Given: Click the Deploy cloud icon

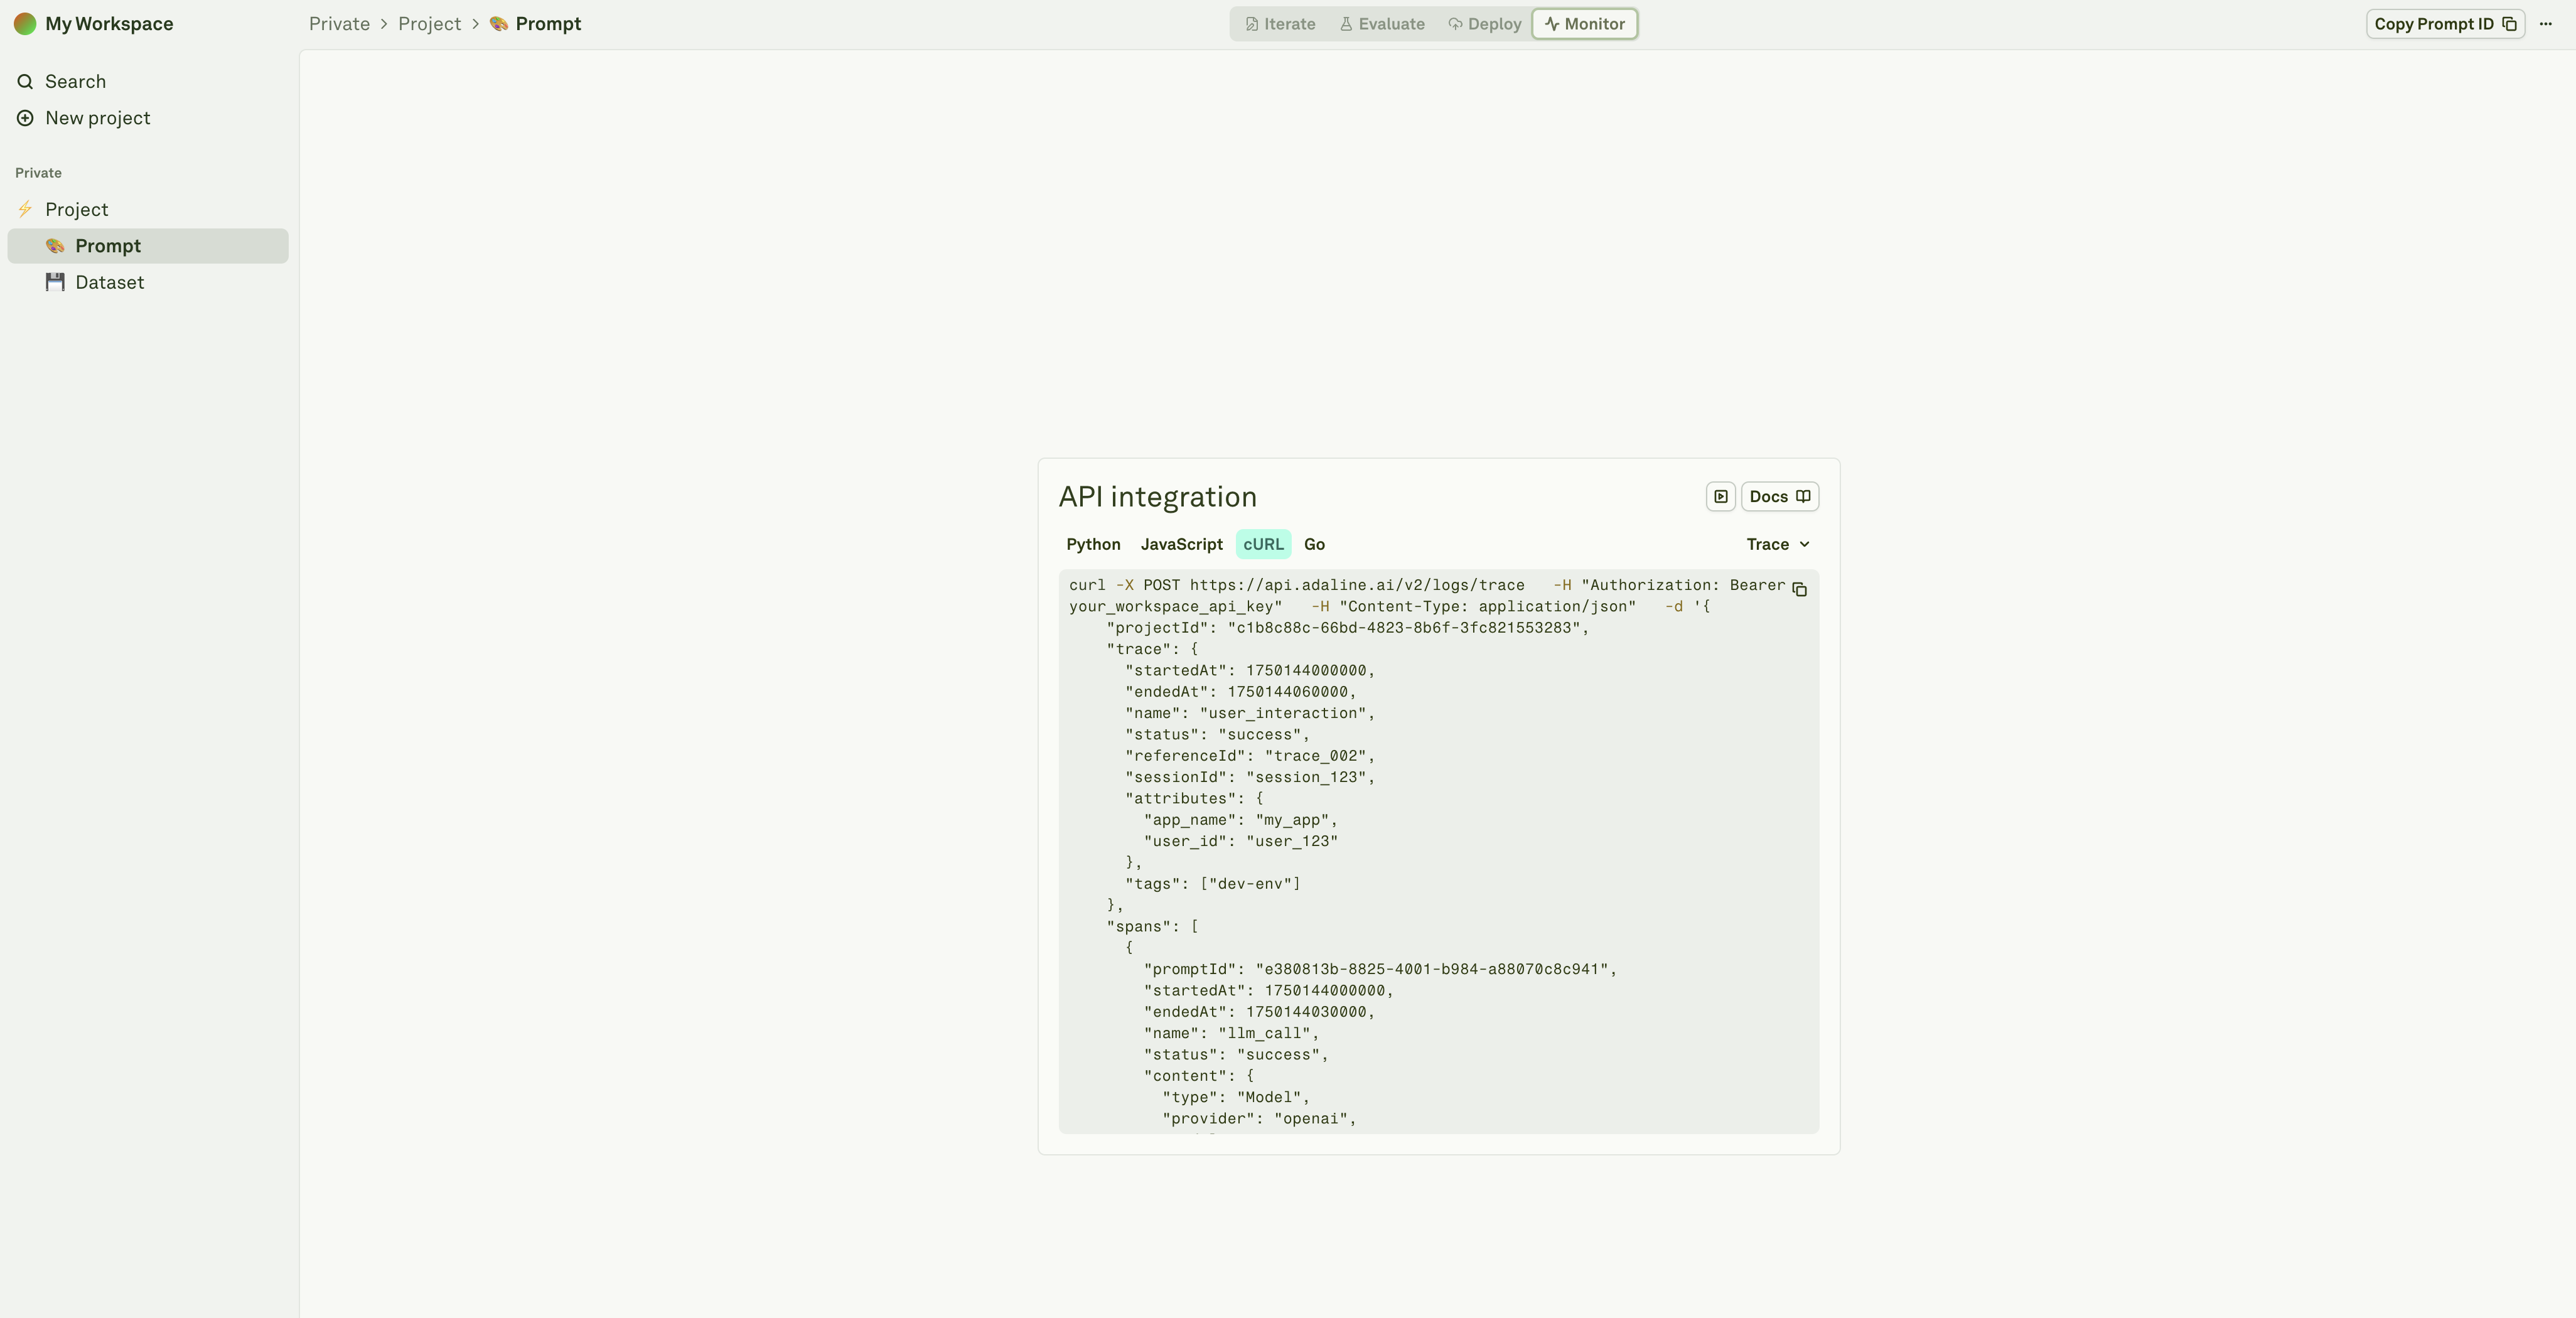Looking at the screenshot, I should 1455,23.
